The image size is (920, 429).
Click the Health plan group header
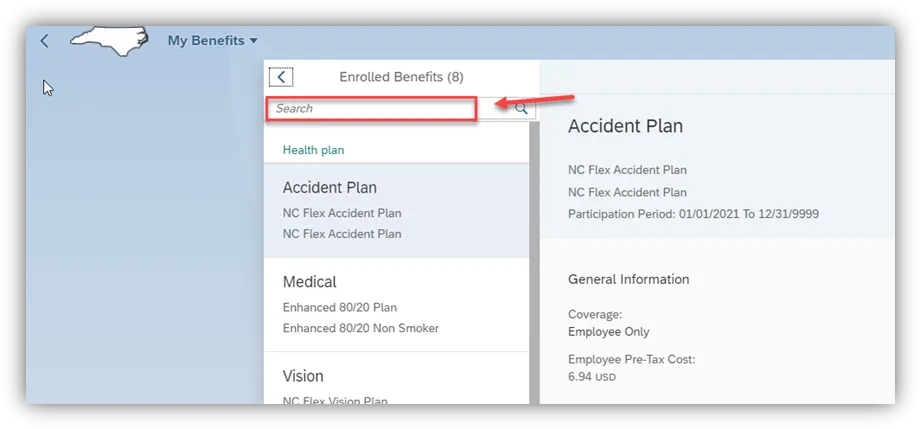(x=313, y=150)
